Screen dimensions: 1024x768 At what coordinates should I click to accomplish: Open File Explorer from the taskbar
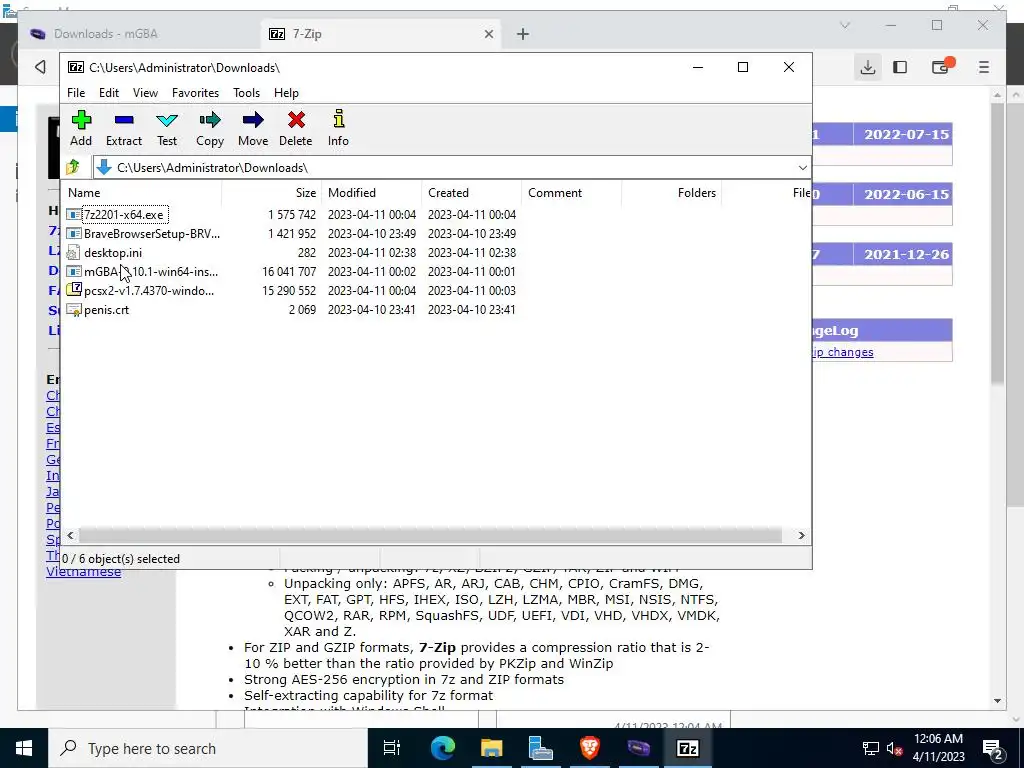pos(491,748)
